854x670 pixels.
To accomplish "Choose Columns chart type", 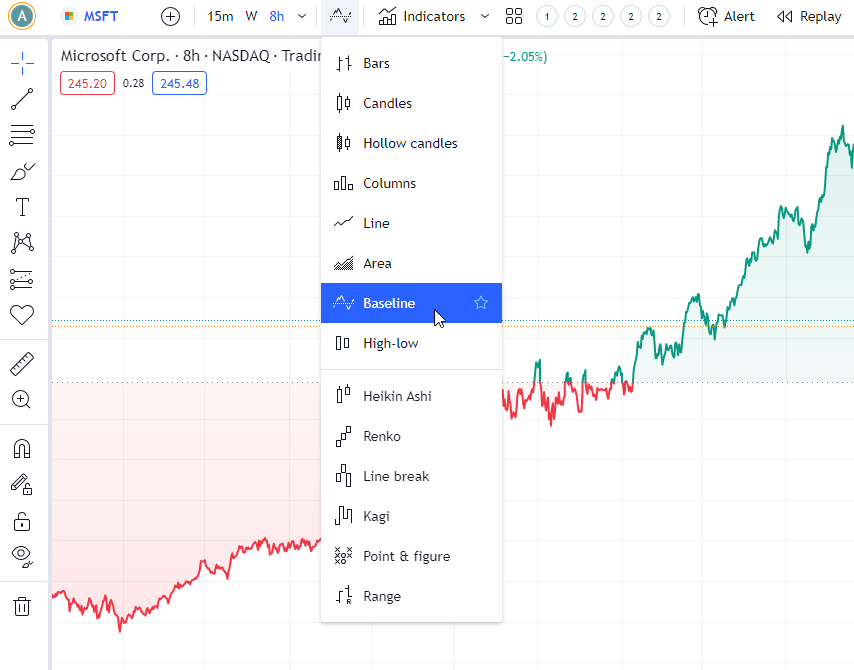I will [x=411, y=183].
